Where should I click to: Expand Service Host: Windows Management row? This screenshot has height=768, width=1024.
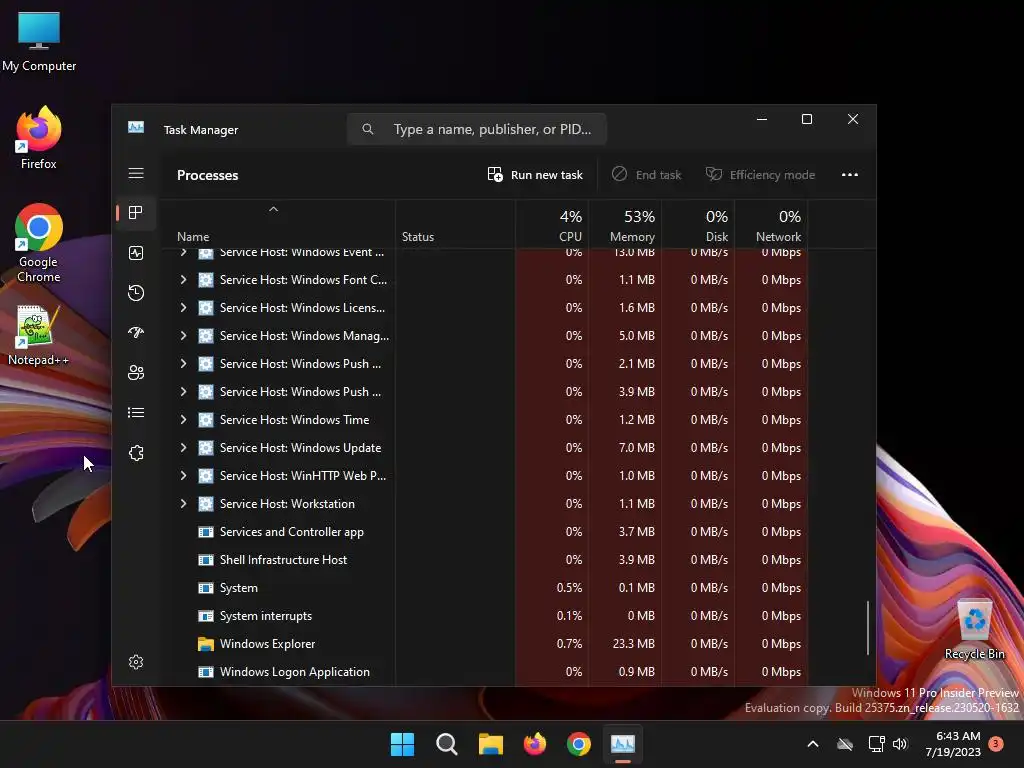184,336
